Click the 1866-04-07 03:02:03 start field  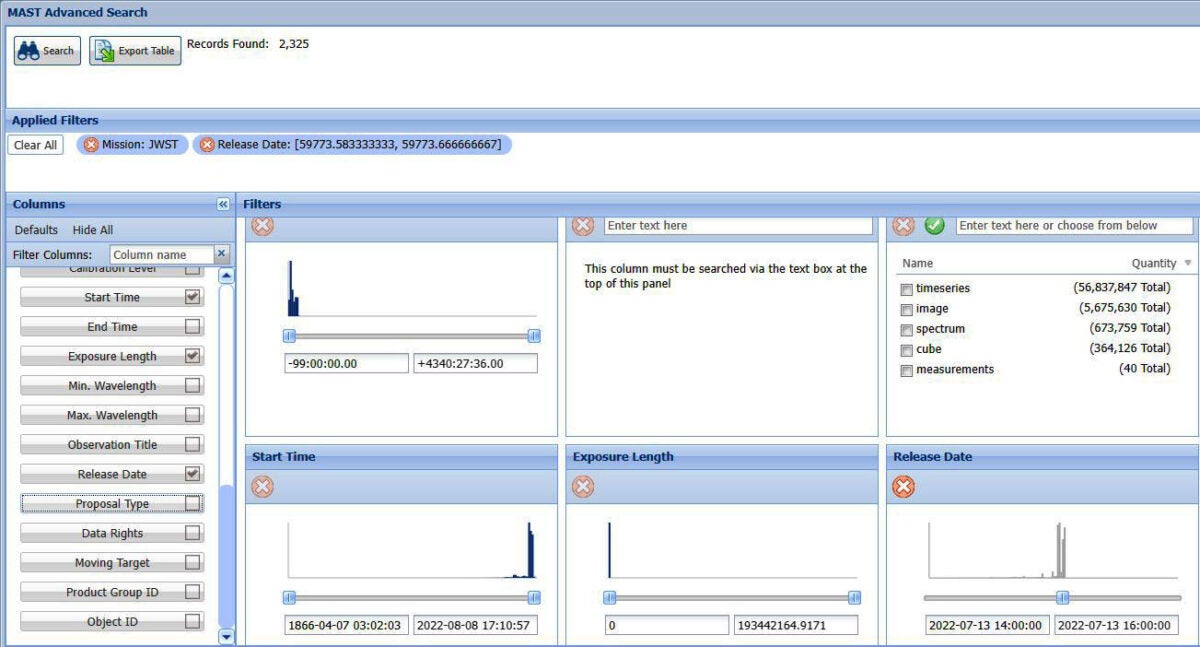click(346, 625)
